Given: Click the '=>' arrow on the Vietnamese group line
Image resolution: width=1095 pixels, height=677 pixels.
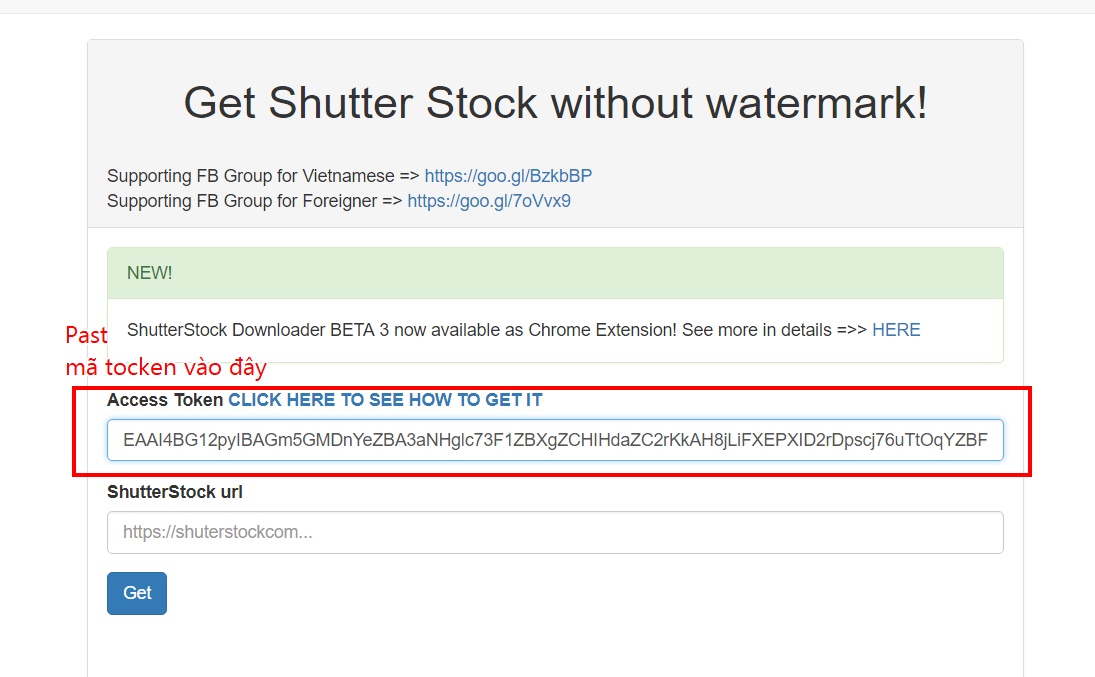Looking at the screenshot, I should (409, 176).
